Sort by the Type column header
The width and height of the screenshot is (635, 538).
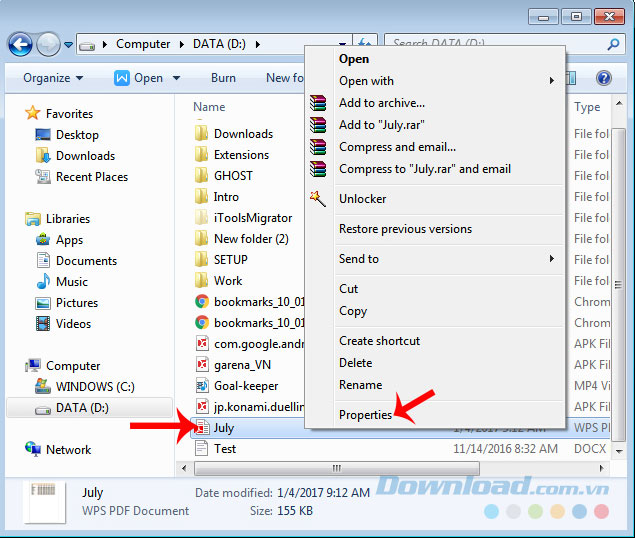(x=587, y=107)
